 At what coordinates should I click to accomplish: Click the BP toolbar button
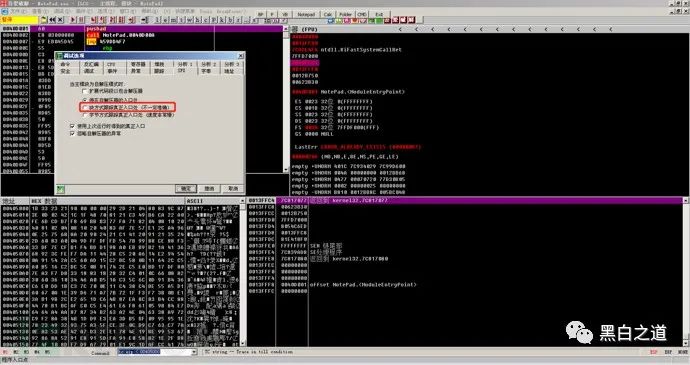pyautogui.click(x=261, y=14)
